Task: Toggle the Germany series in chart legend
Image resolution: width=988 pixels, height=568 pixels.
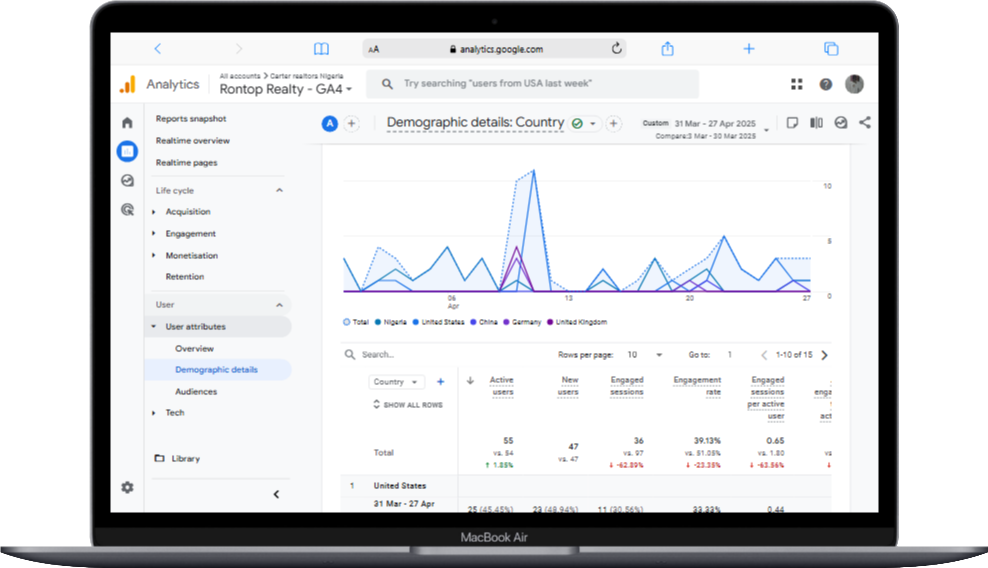Action: (522, 322)
